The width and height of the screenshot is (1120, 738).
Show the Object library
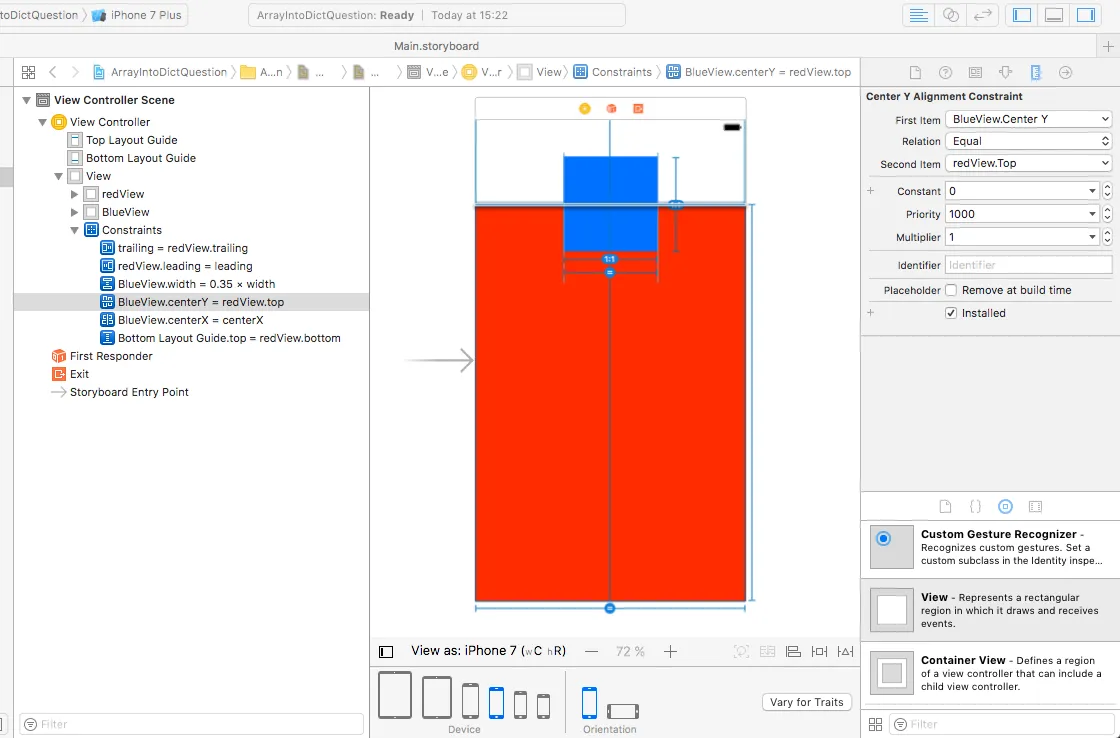coord(1005,507)
